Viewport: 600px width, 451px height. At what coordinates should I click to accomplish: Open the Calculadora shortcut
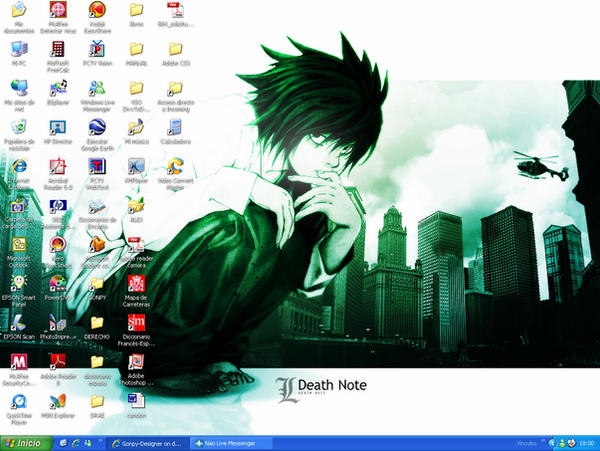176,132
